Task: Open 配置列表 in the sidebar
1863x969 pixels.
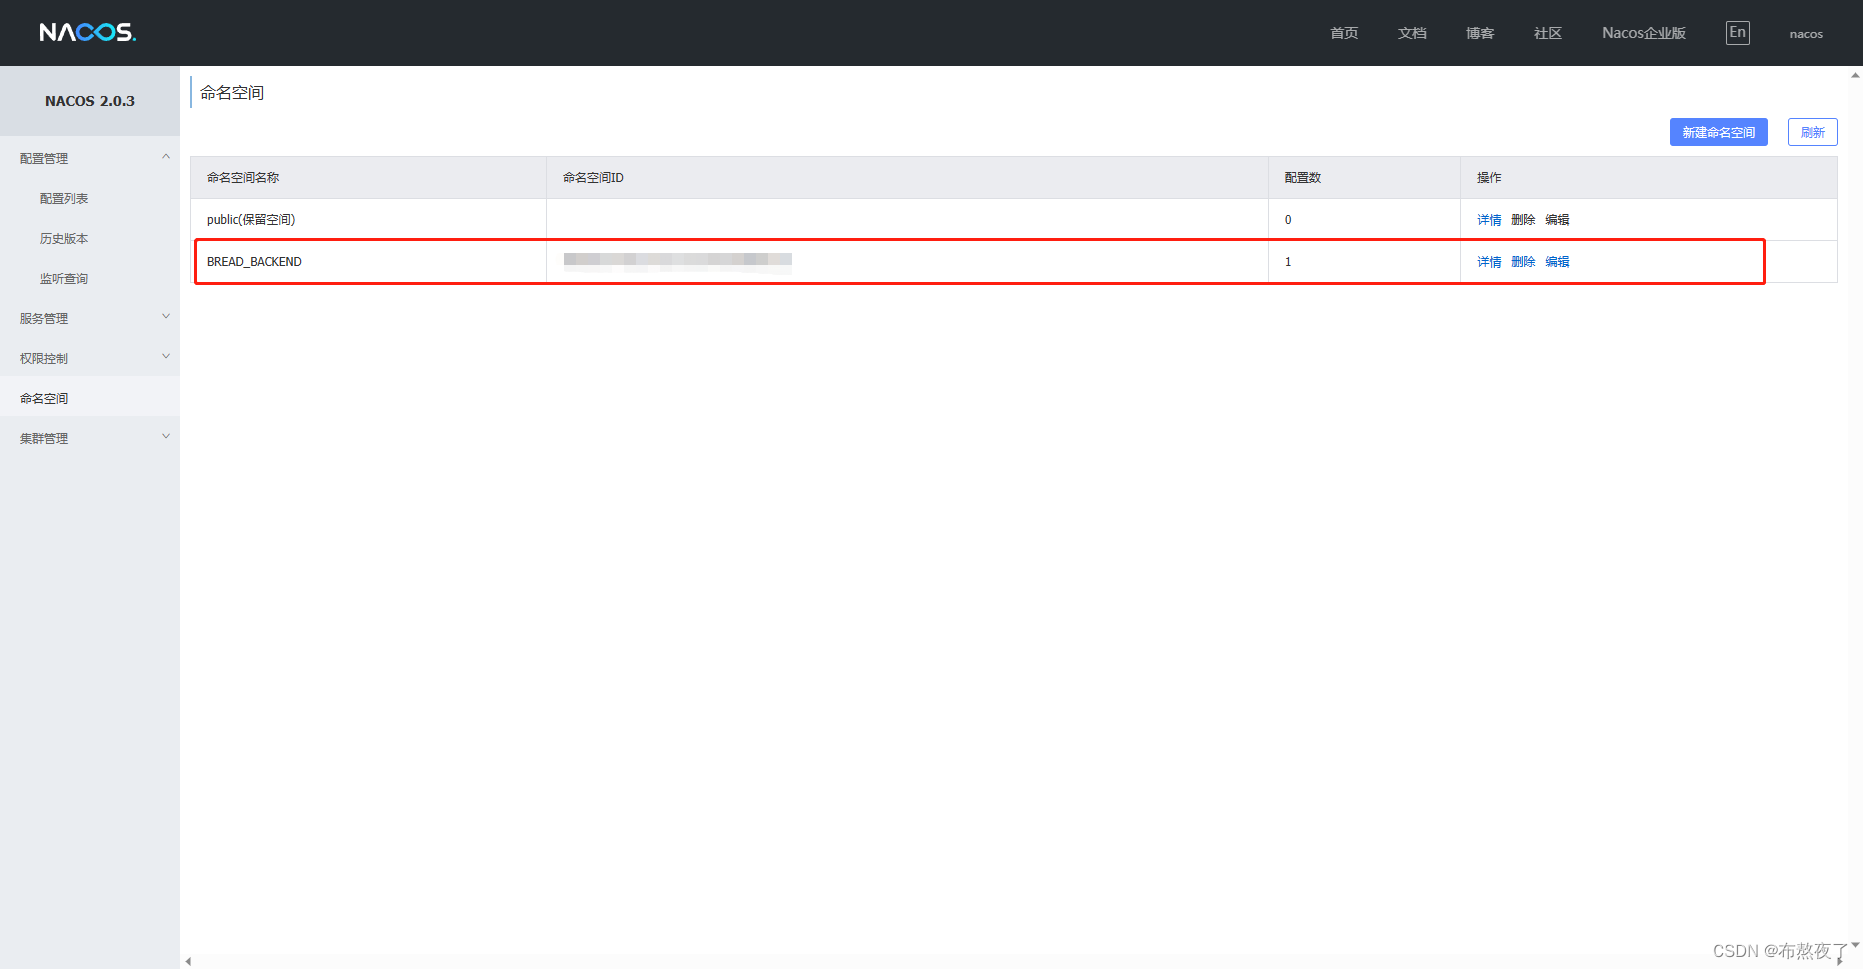Action: tap(64, 198)
